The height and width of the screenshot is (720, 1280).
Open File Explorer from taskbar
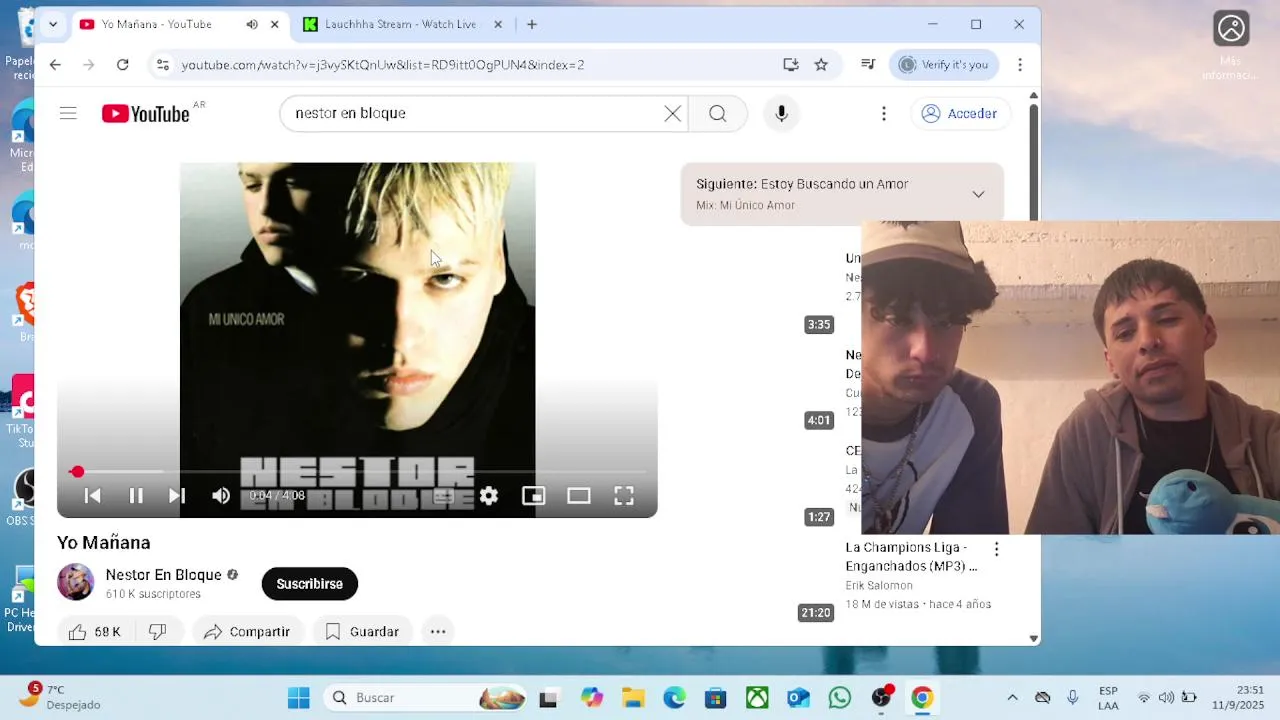pos(633,698)
